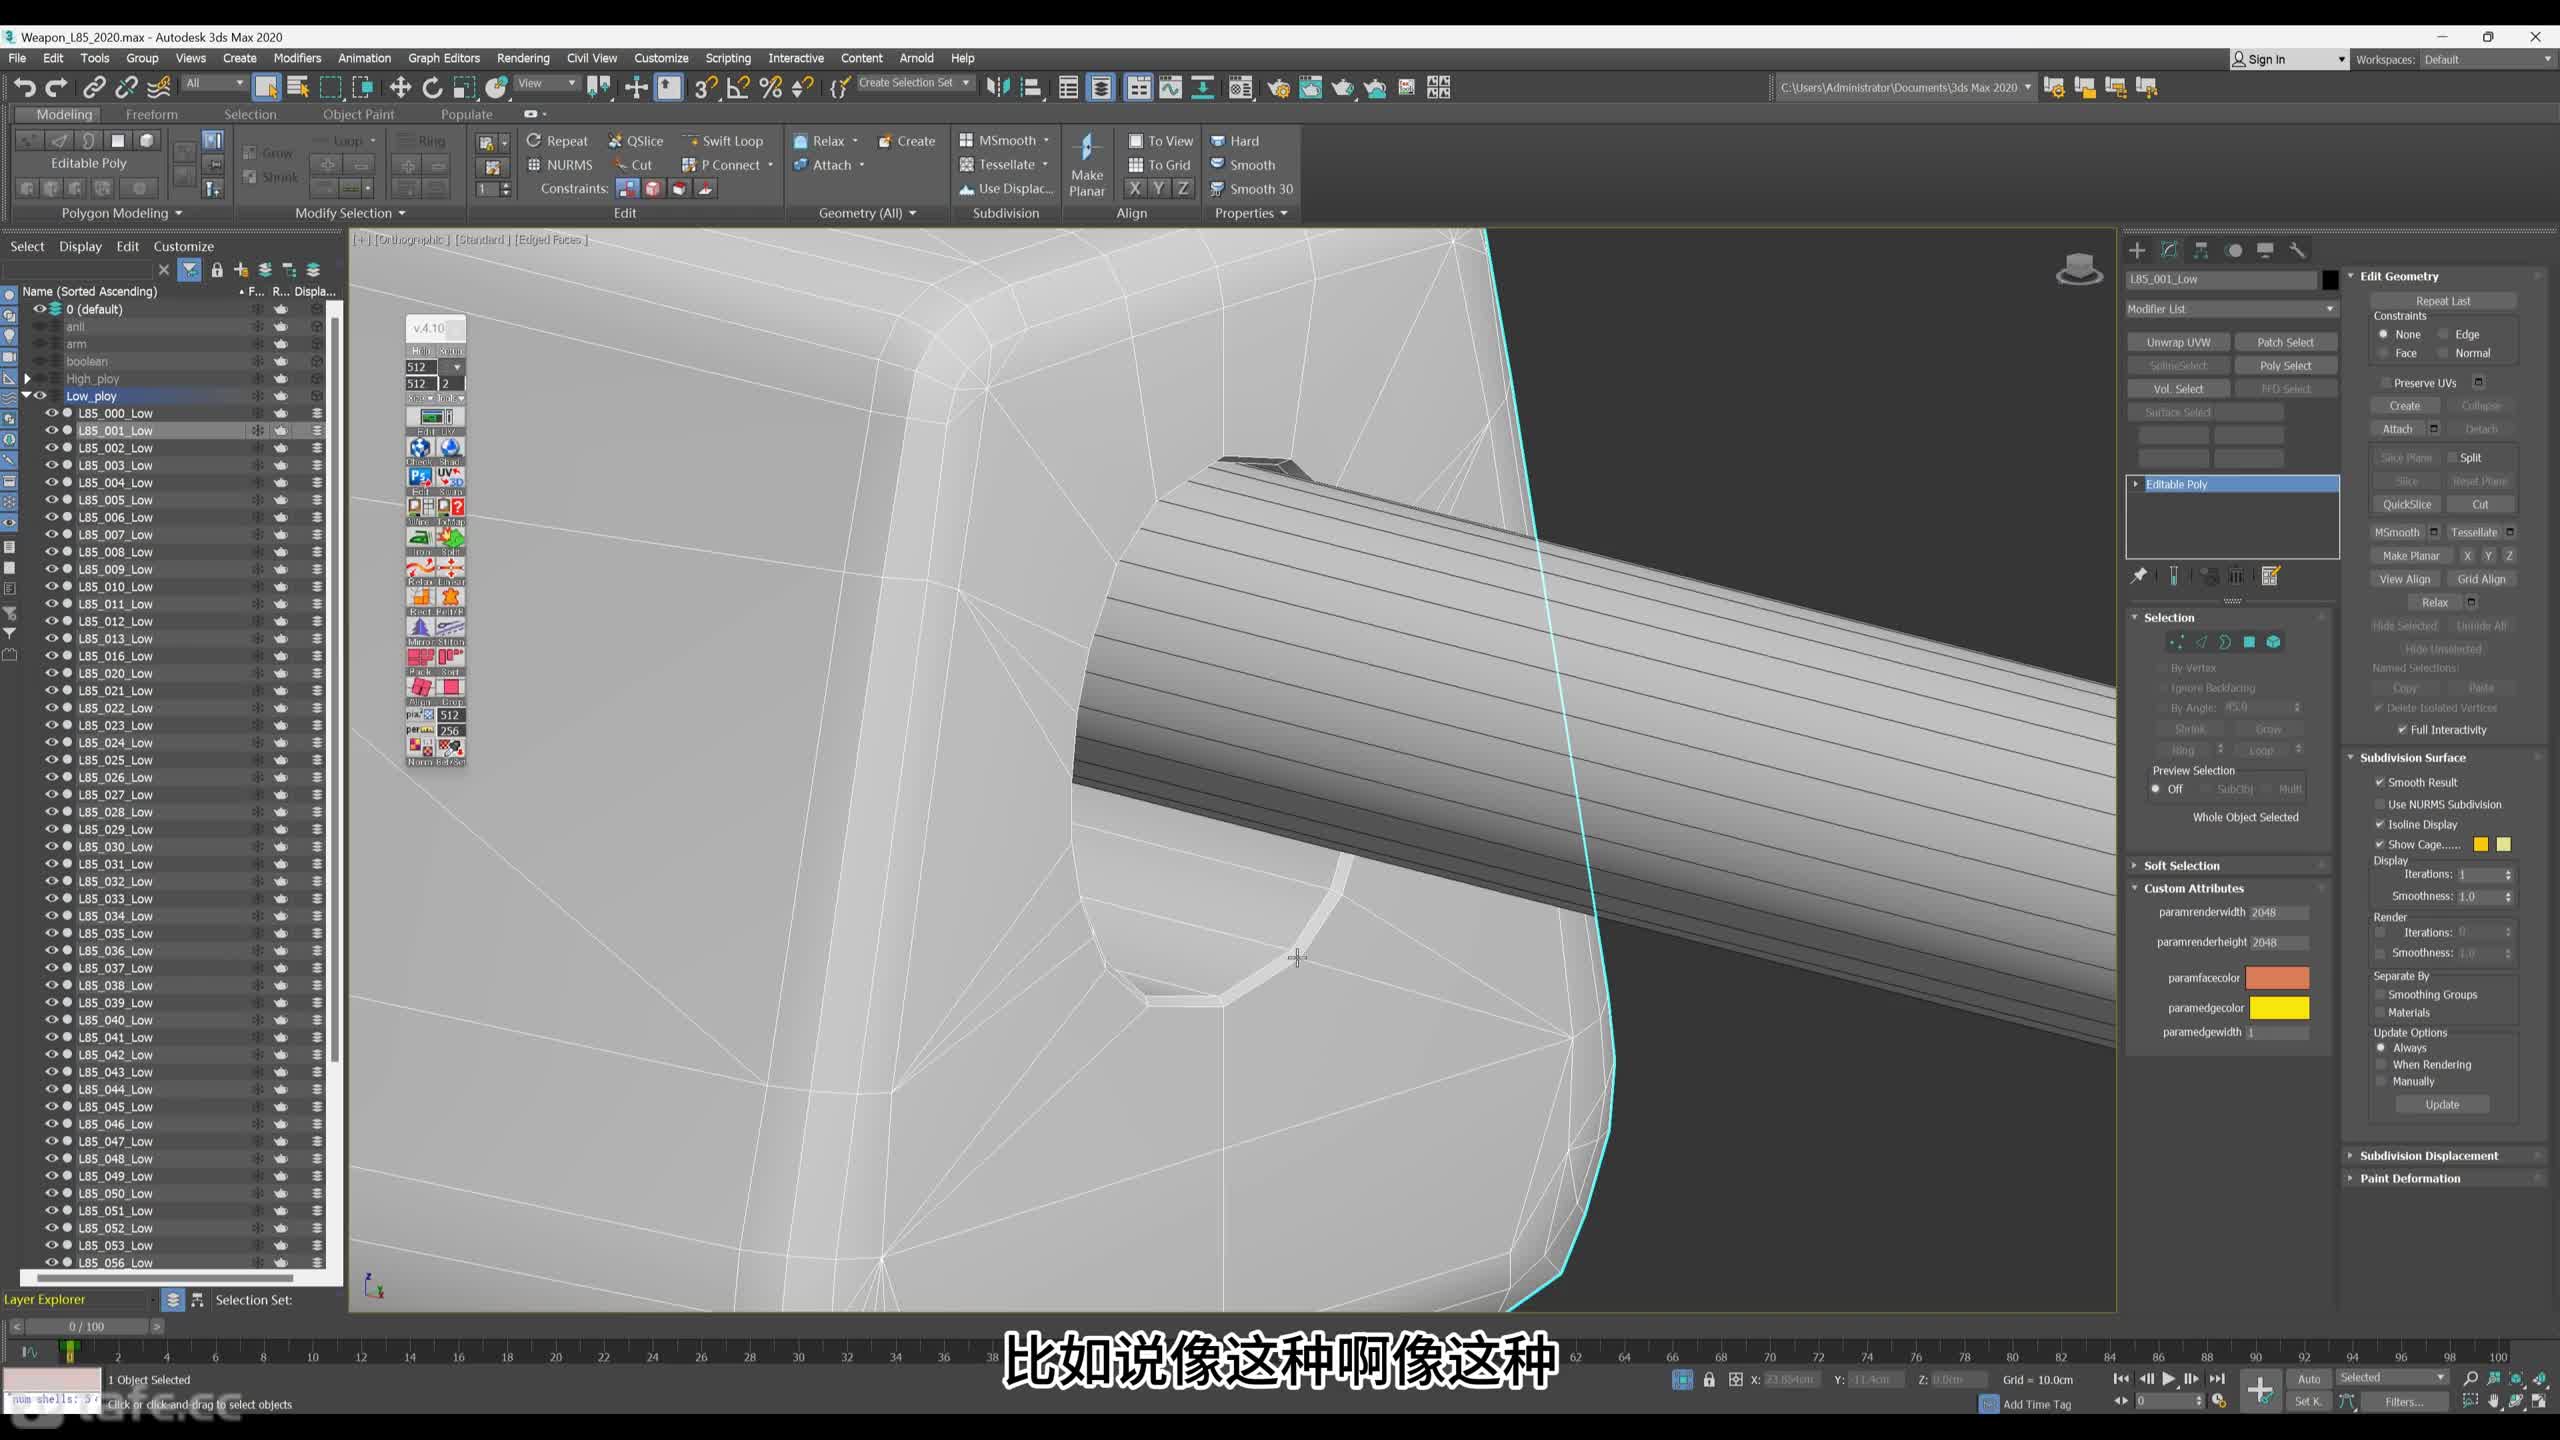Click the QSlice ribbon tool

pyautogui.click(x=636, y=141)
